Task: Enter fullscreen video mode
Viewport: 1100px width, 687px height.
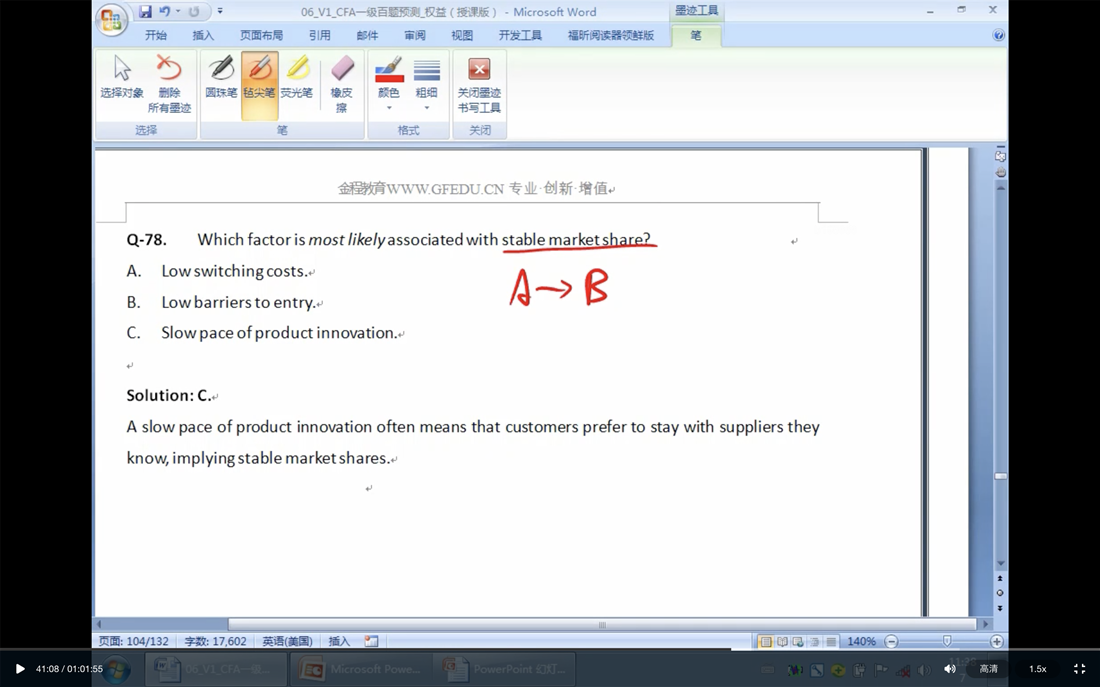Action: click(1080, 669)
